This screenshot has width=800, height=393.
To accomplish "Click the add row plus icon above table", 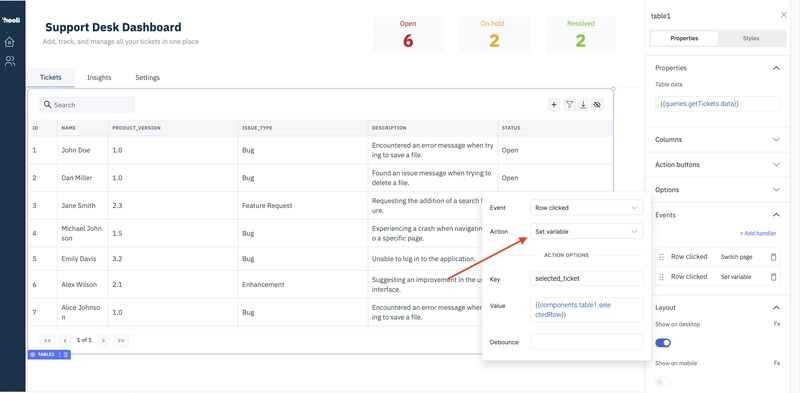I will pyautogui.click(x=554, y=105).
